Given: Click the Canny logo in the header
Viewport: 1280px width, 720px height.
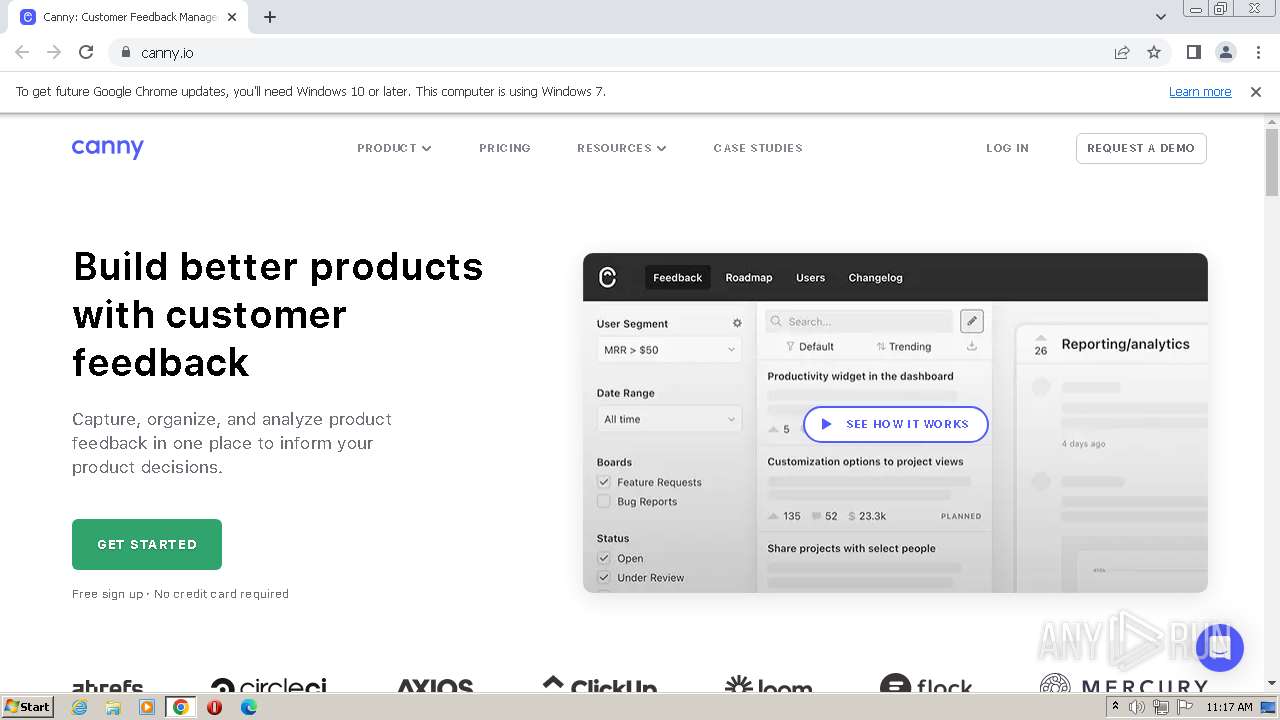Looking at the screenshot, I should [x=108, y=148].
